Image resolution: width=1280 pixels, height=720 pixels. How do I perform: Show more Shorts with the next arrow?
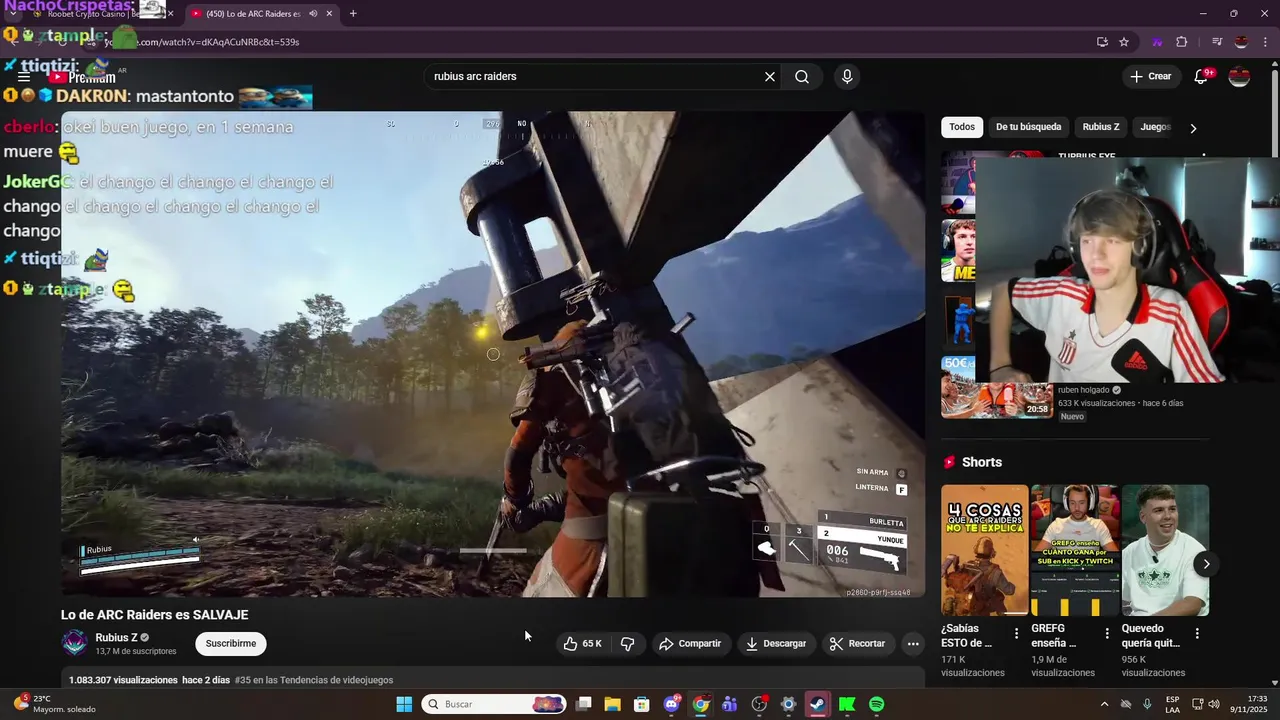(1206, 564)
